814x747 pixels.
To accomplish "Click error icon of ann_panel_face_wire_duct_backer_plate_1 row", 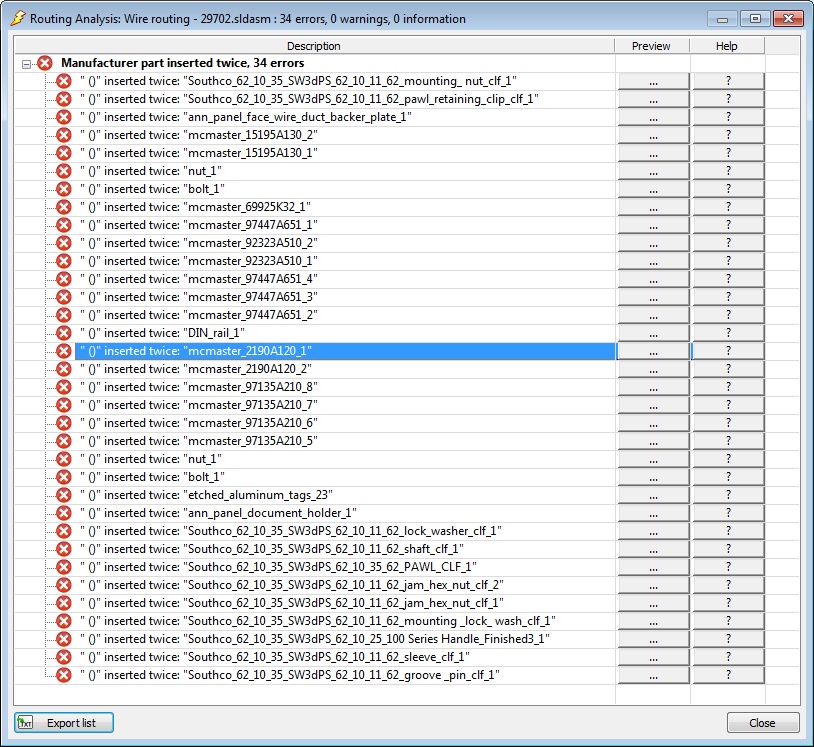I will (x=64, y=117).
